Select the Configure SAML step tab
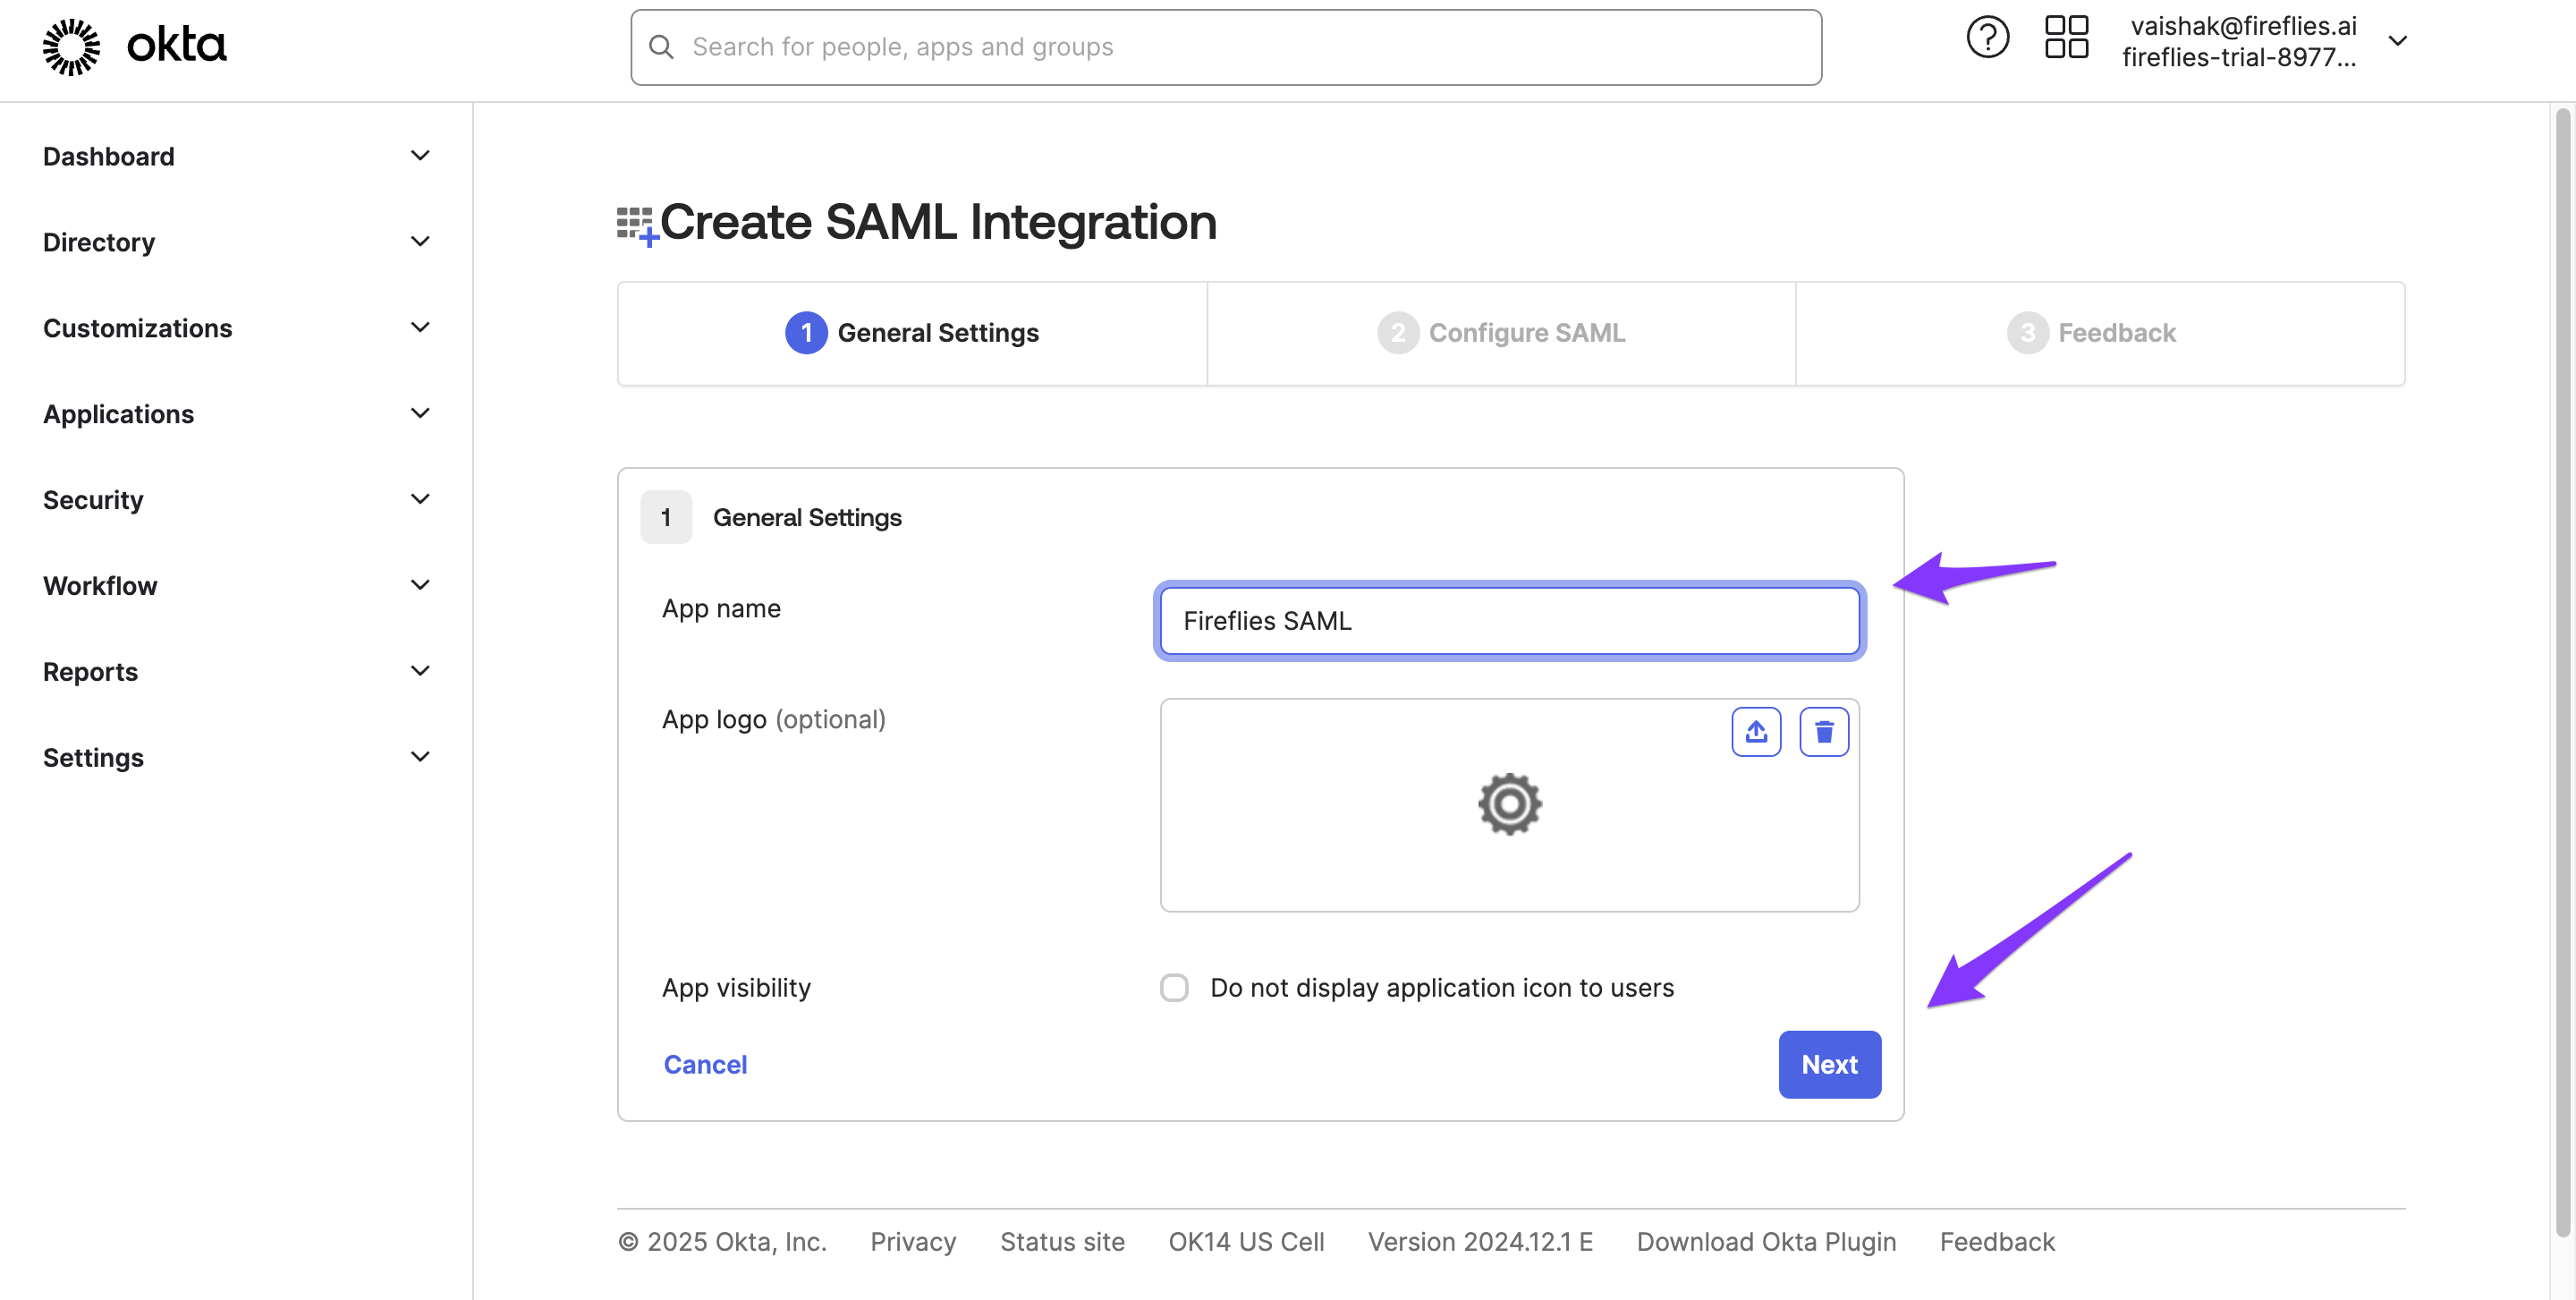The image size is (2576, 1300). [1501, 333]
